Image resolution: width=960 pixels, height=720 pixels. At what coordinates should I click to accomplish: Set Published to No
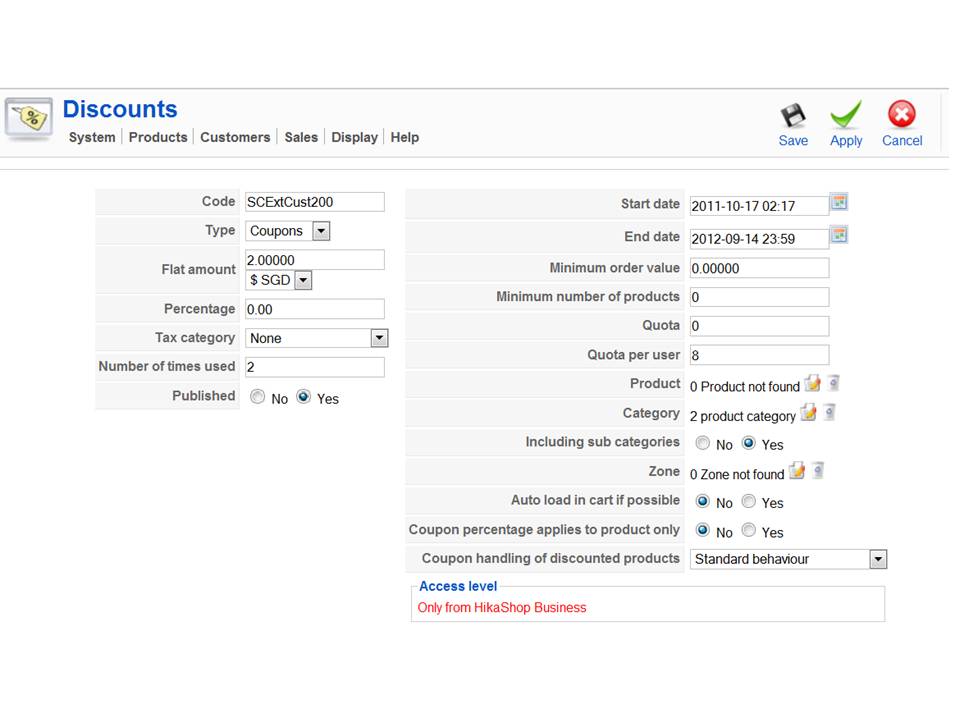click(258, 397)
